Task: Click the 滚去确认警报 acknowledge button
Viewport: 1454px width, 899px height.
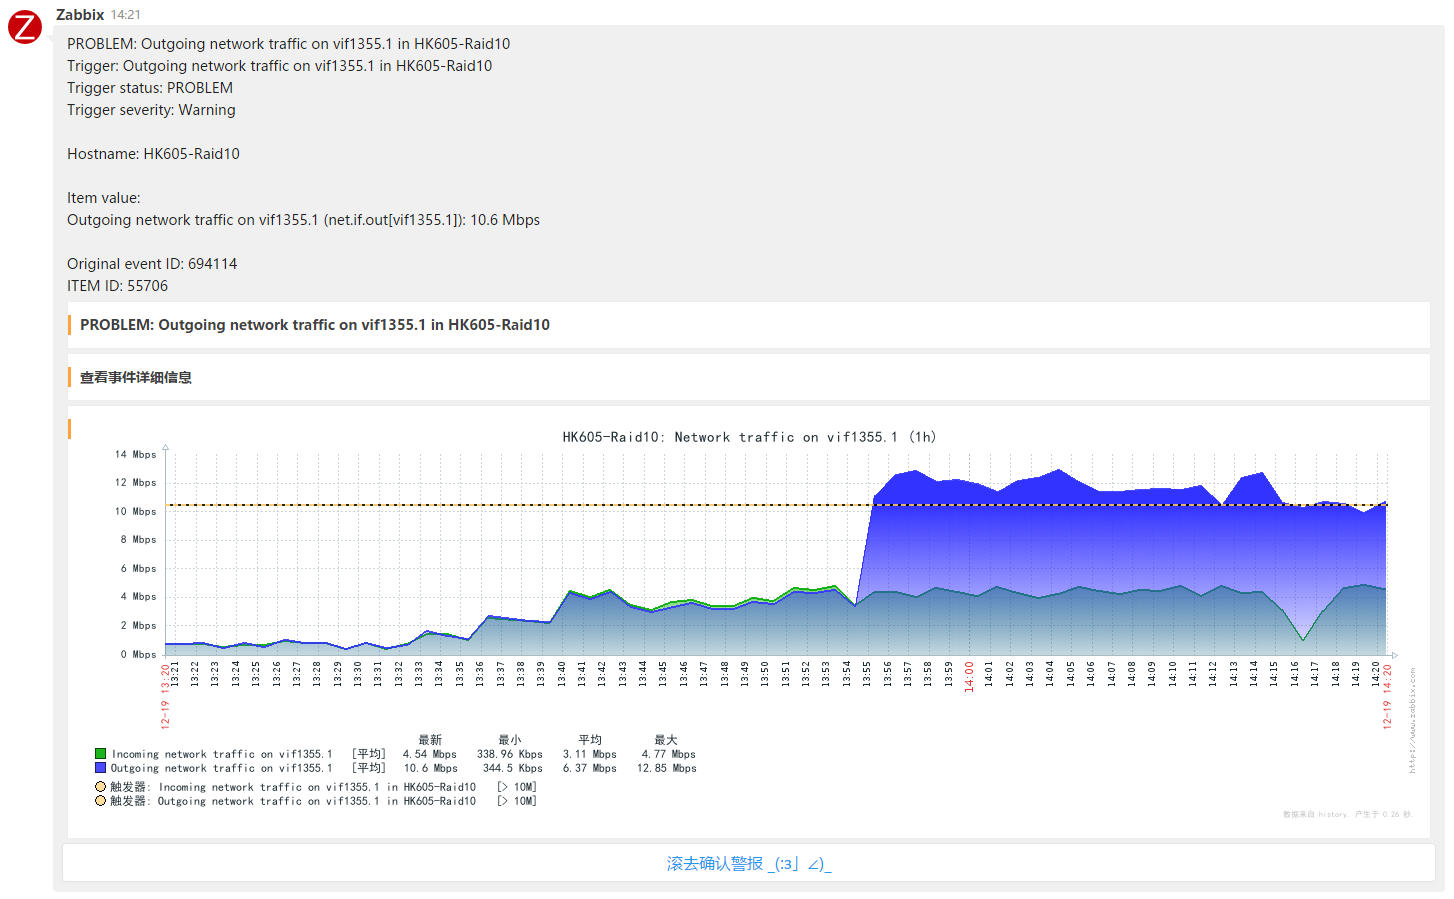Action: [x=749, y=863]
